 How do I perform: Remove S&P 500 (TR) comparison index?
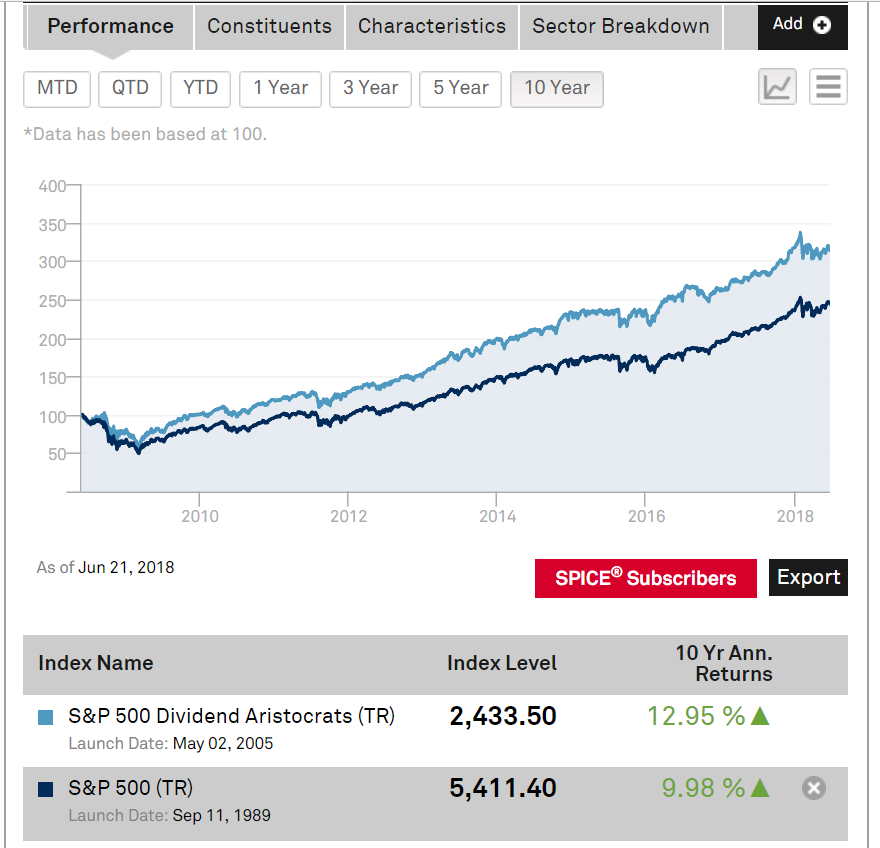coord(814,788)
